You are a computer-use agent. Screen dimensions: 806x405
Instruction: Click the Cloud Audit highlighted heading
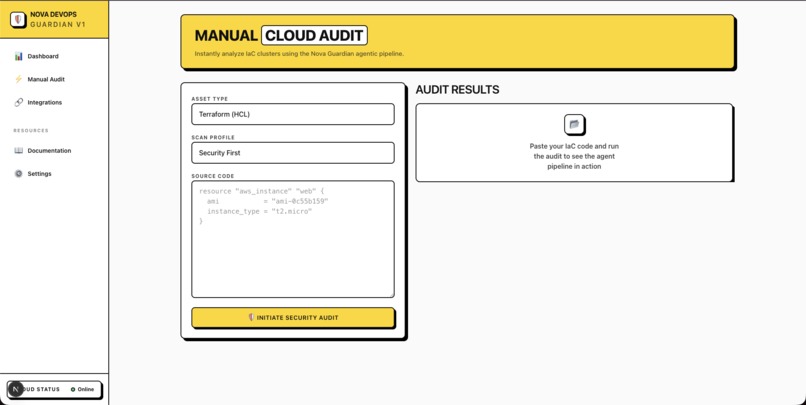click(314, 35)
